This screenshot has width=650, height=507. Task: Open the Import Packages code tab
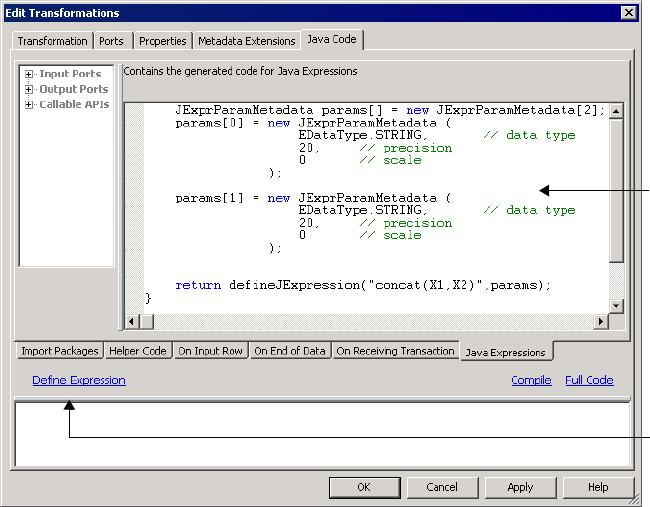click(x=60, y=351)
